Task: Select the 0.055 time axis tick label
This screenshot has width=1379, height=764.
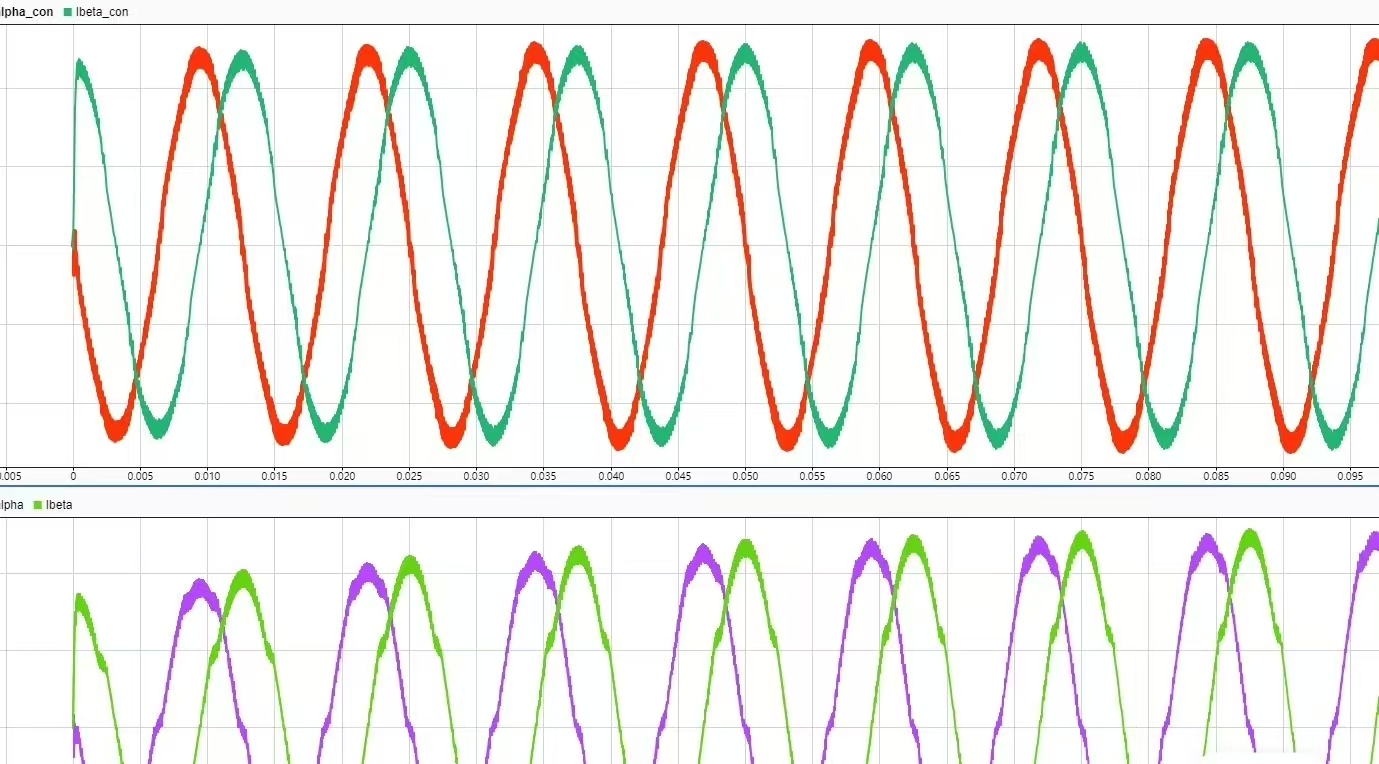Action: (812, 476)
